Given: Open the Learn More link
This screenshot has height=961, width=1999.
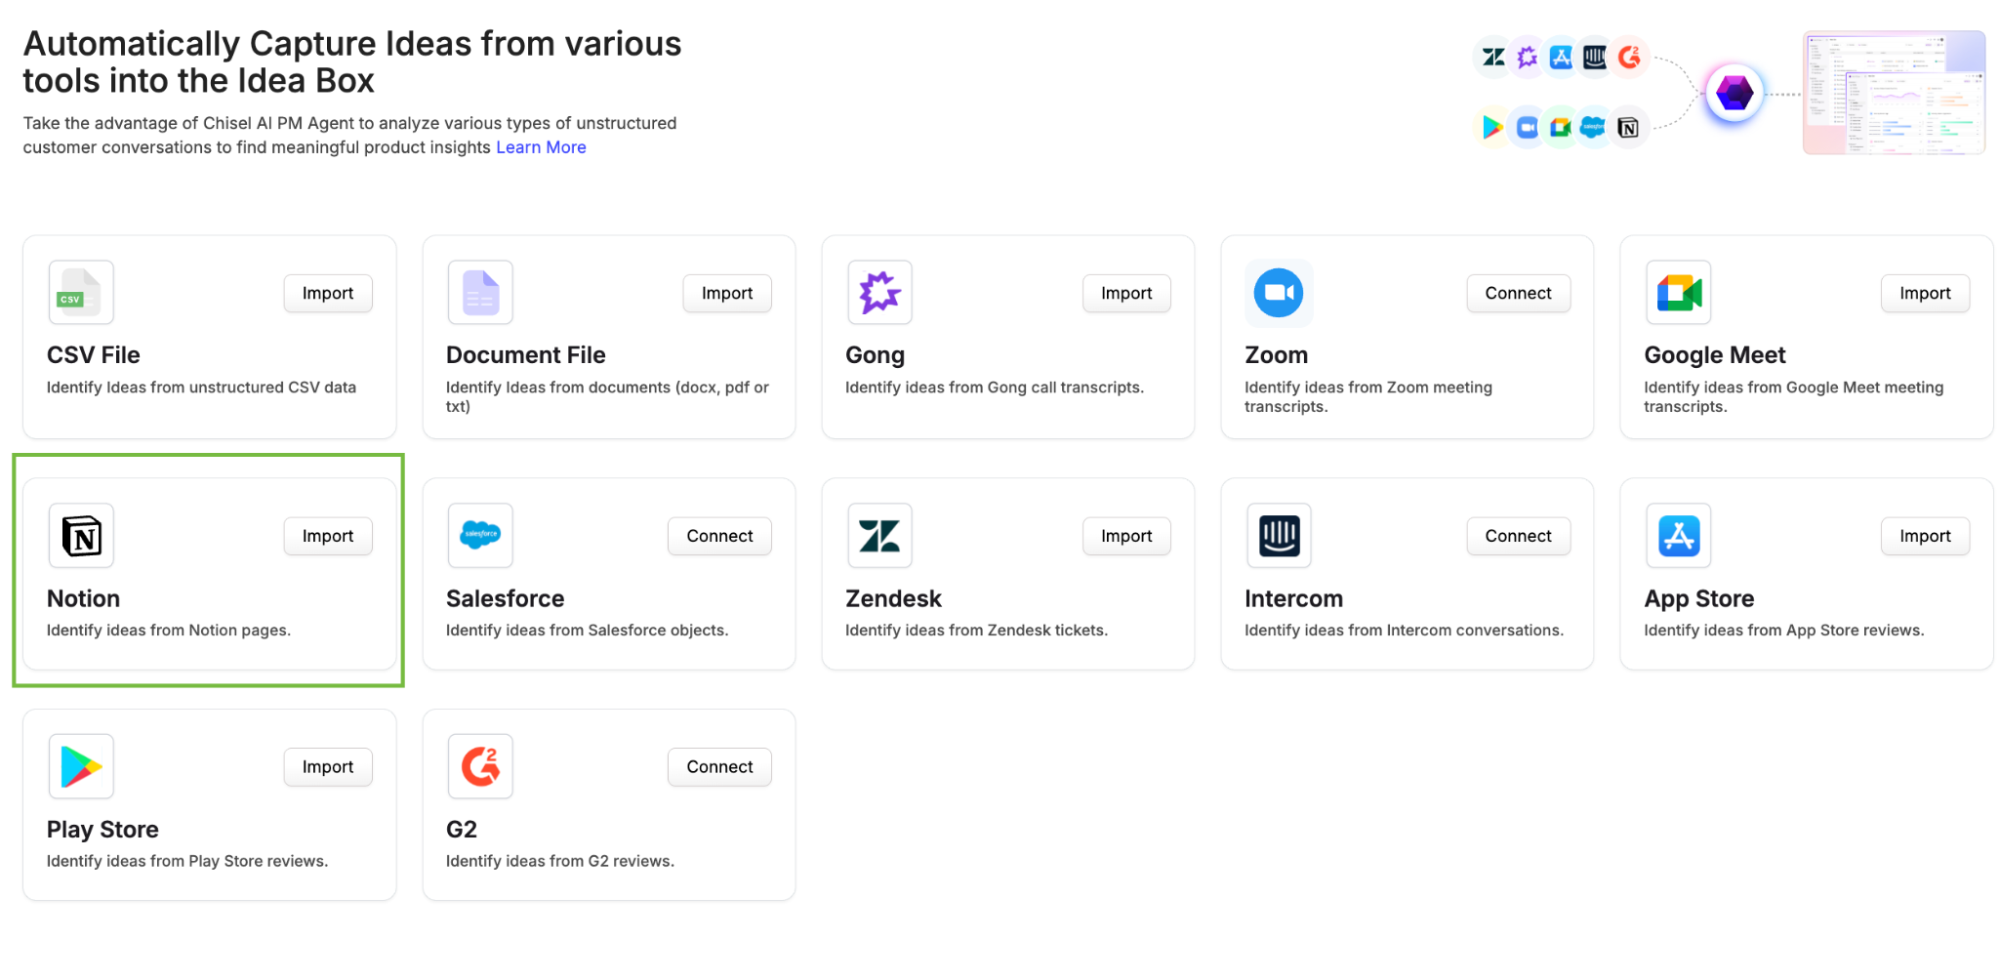Looking at the screenshot, I should tap(541, 148).
